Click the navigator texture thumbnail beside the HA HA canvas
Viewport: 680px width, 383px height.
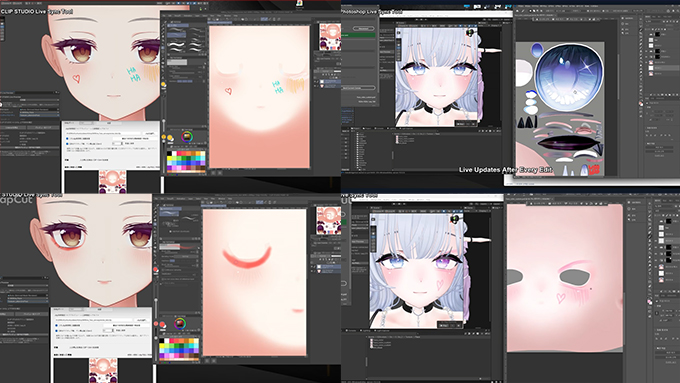(x=330, y=37)
